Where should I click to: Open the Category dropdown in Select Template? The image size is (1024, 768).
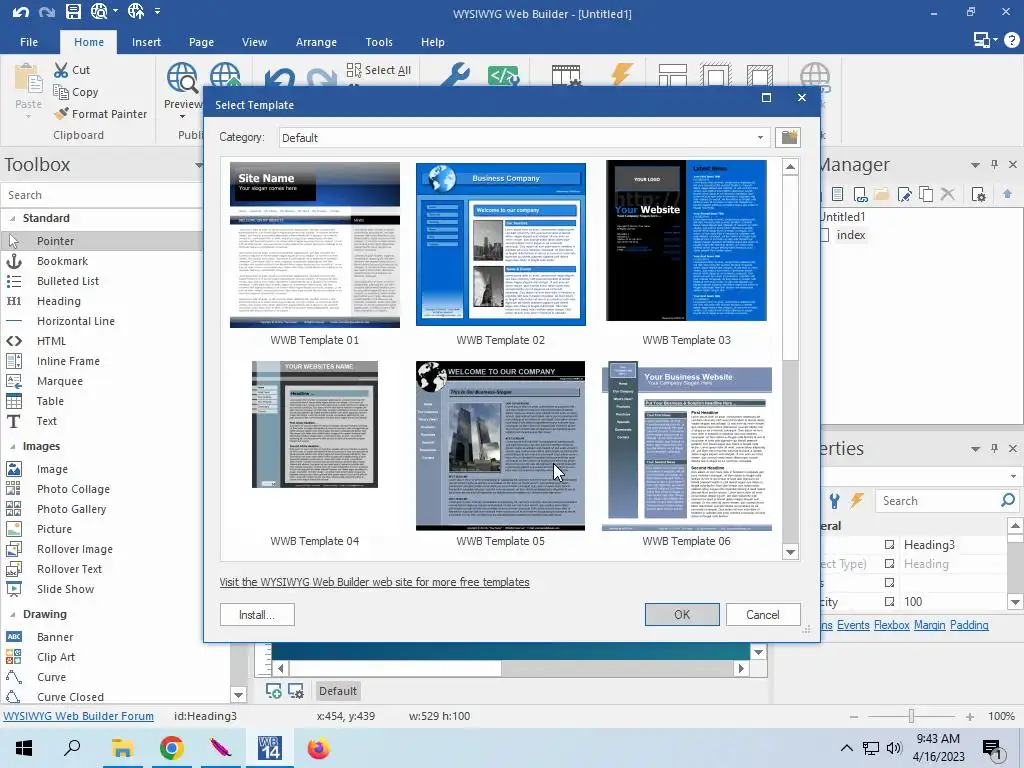pyautogui.click(x=760, y=138)
